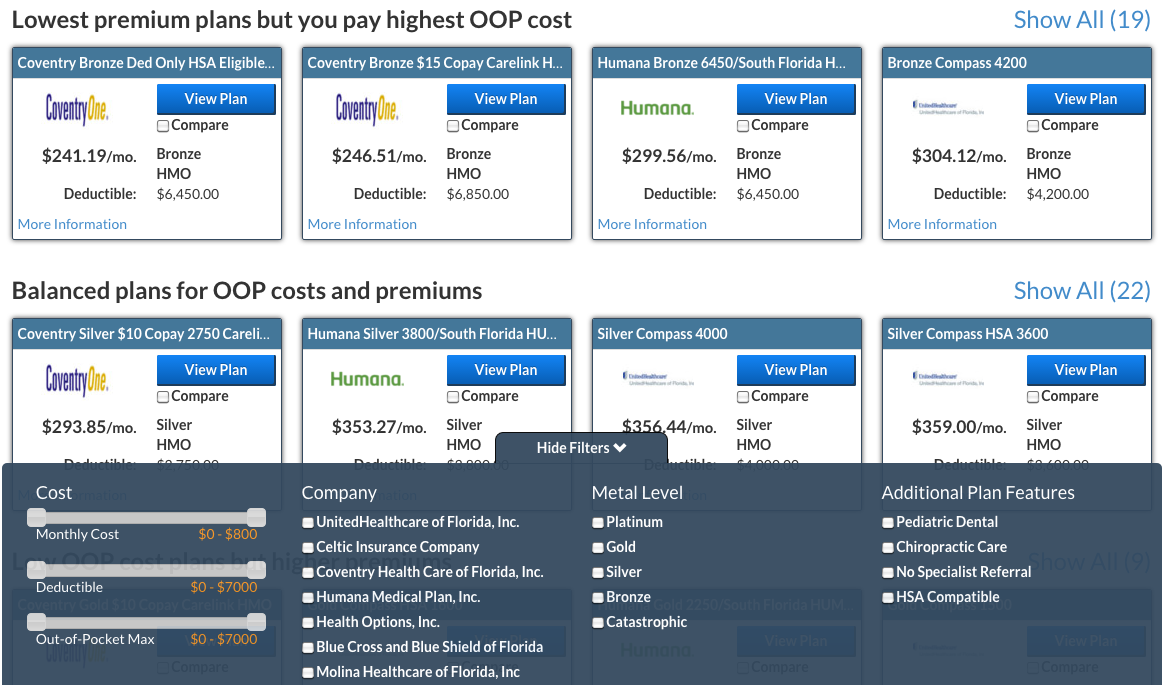Tick the Chiropractic Care feature filter
The height and width of the screenshot is (685, 1169).
[888, 548]
